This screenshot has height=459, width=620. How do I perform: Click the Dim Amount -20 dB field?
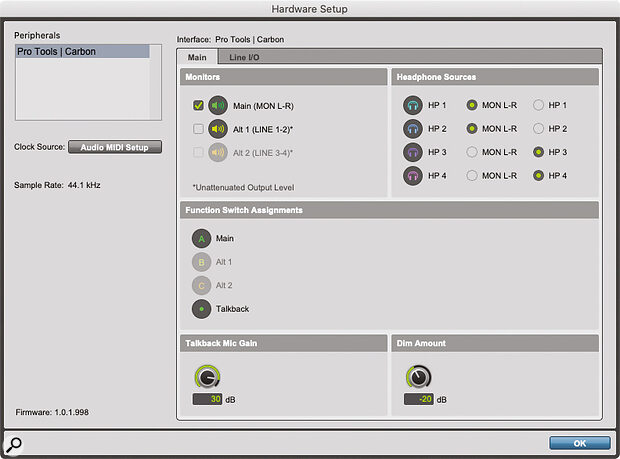(x=419, y=399)
